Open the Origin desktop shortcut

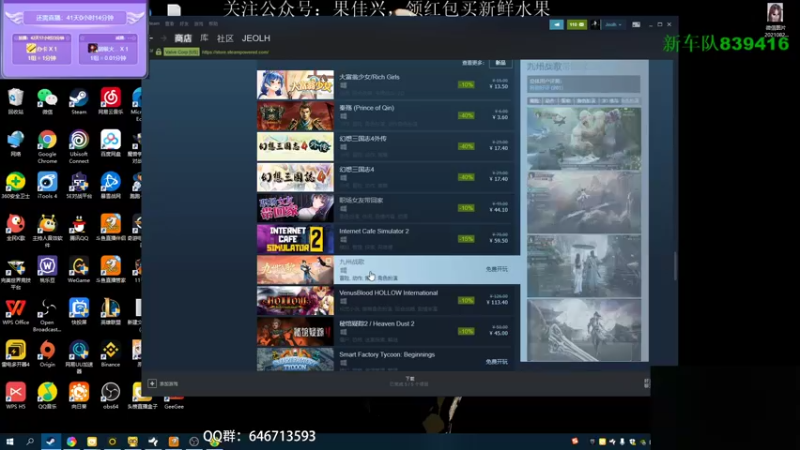tap(47, 354)
